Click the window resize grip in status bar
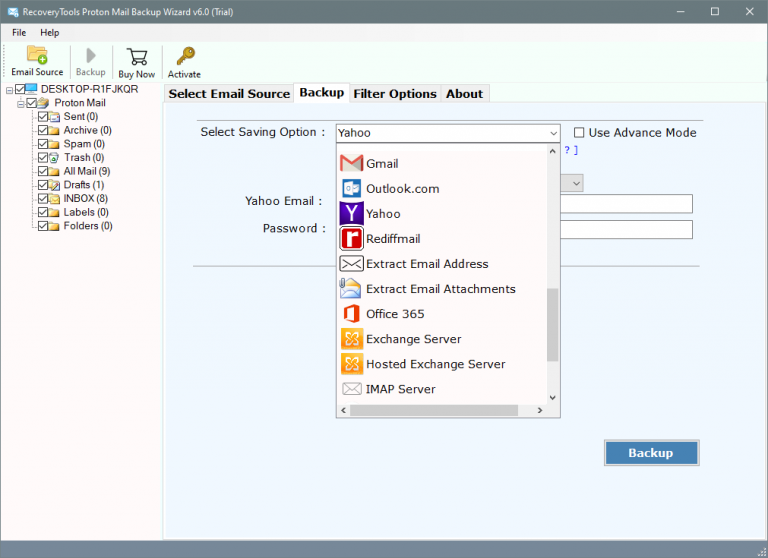The height and width of the screenshot is (558, 768). point(762,552)
